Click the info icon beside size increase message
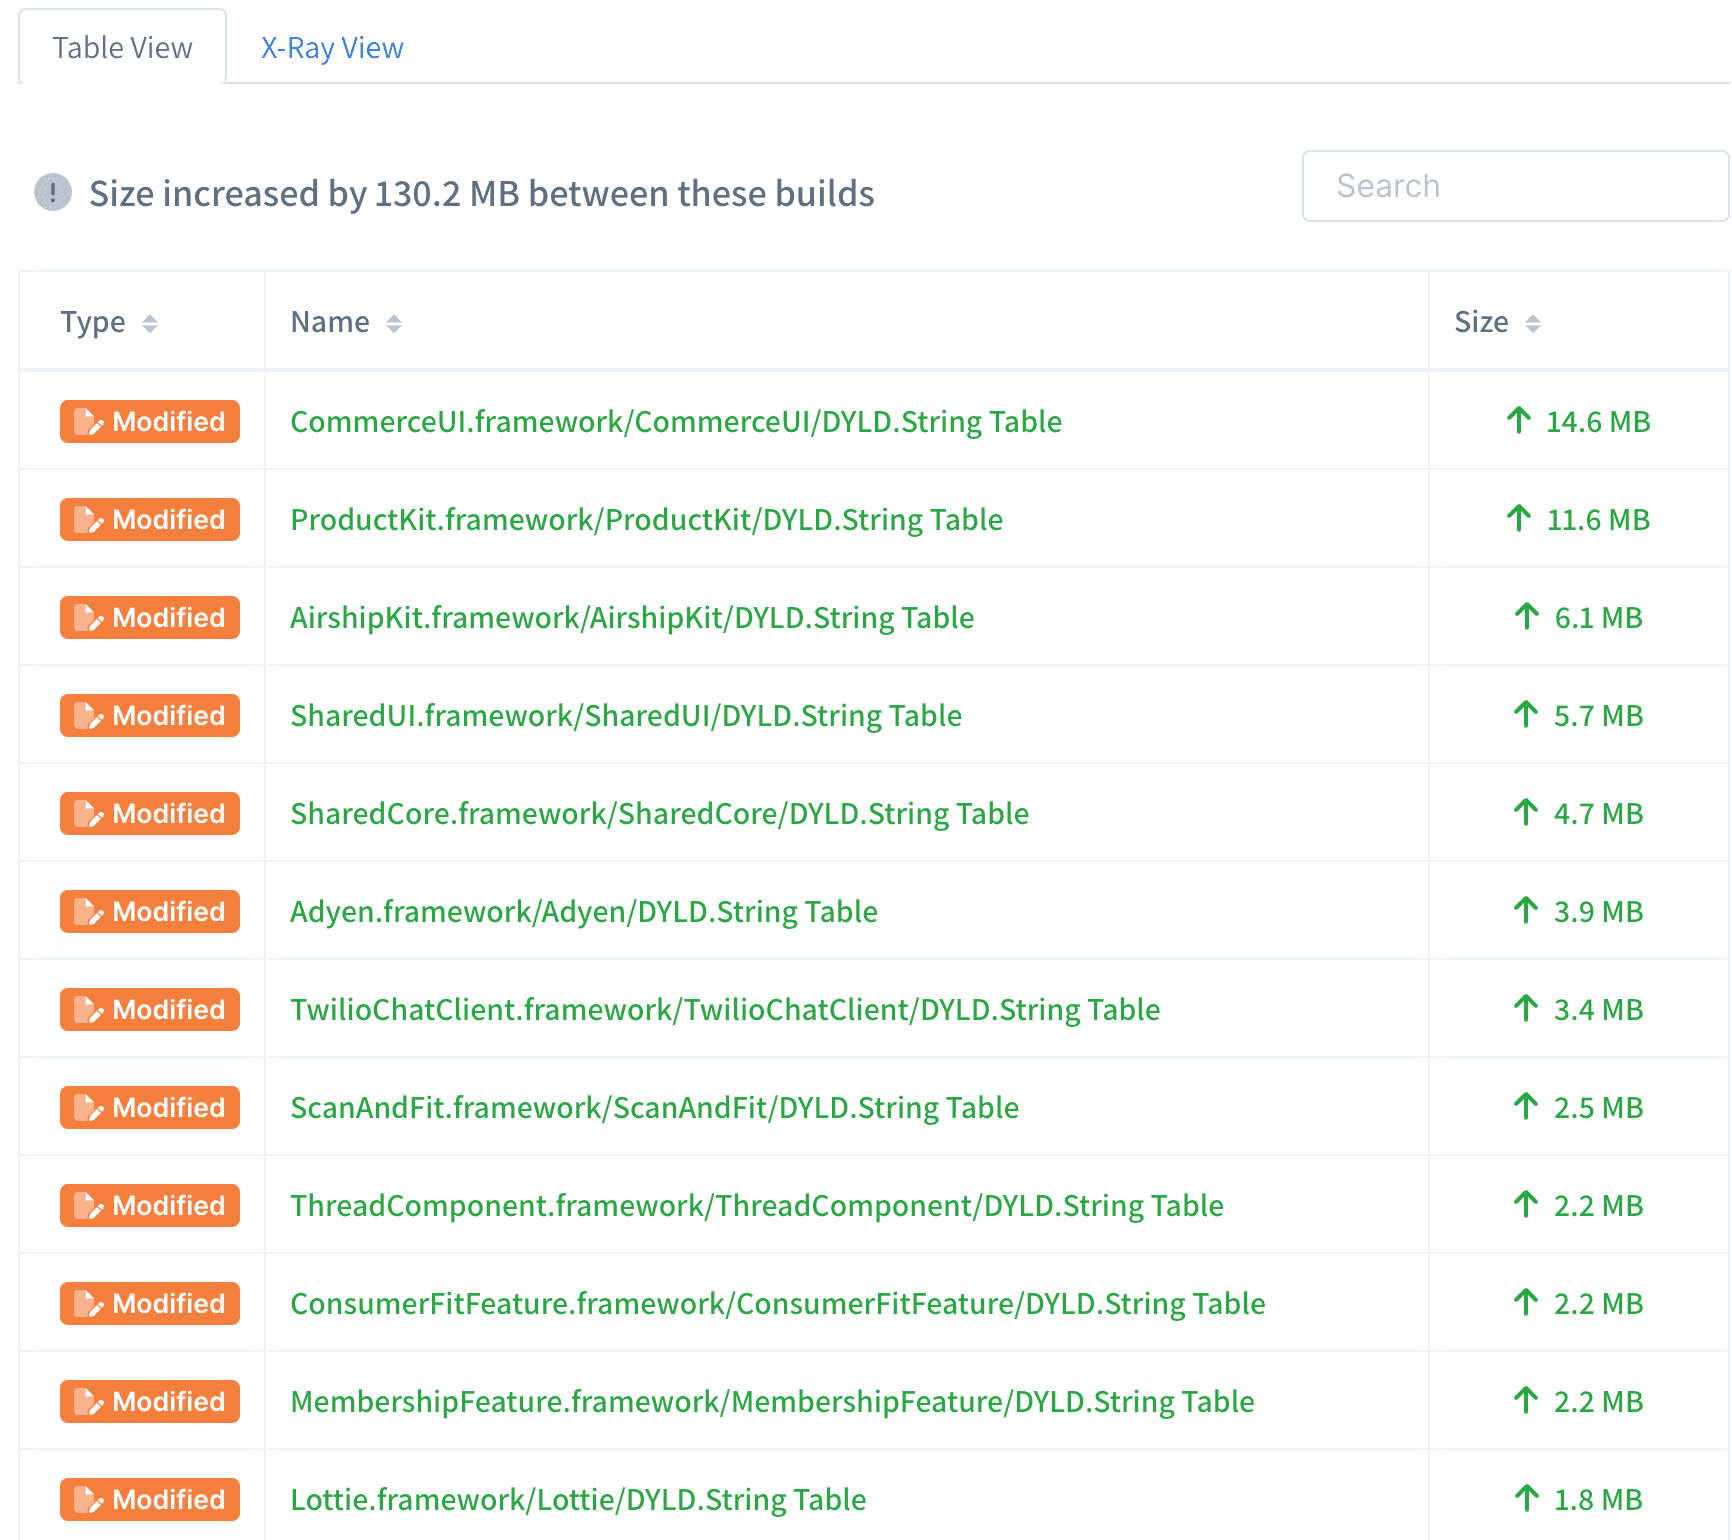Viewport: 1732px width, 1540px height. (53, 192)
